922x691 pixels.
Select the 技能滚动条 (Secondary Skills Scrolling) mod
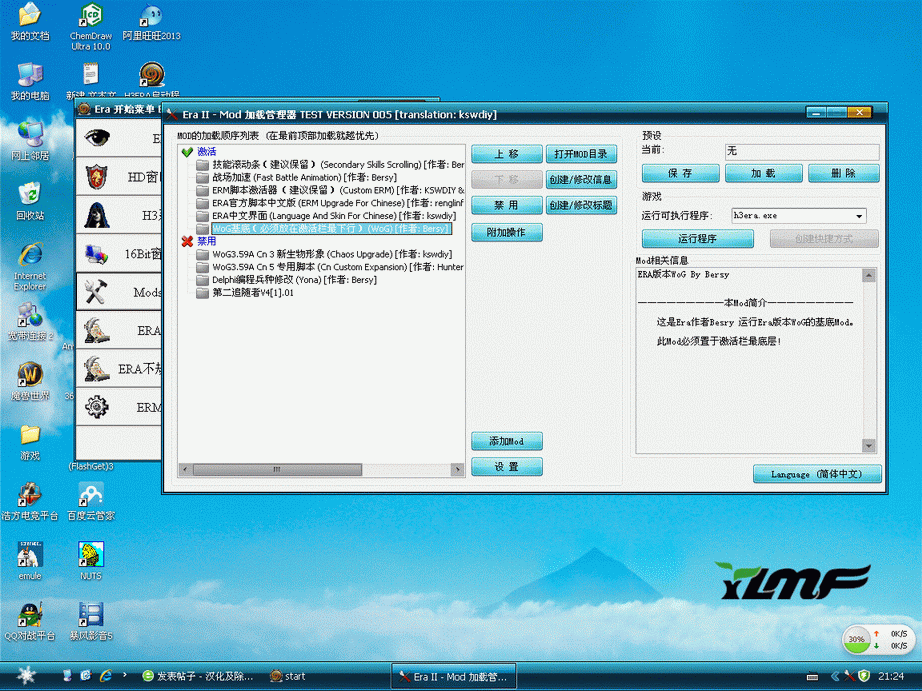pyautogui.click(x=338, y=165)
